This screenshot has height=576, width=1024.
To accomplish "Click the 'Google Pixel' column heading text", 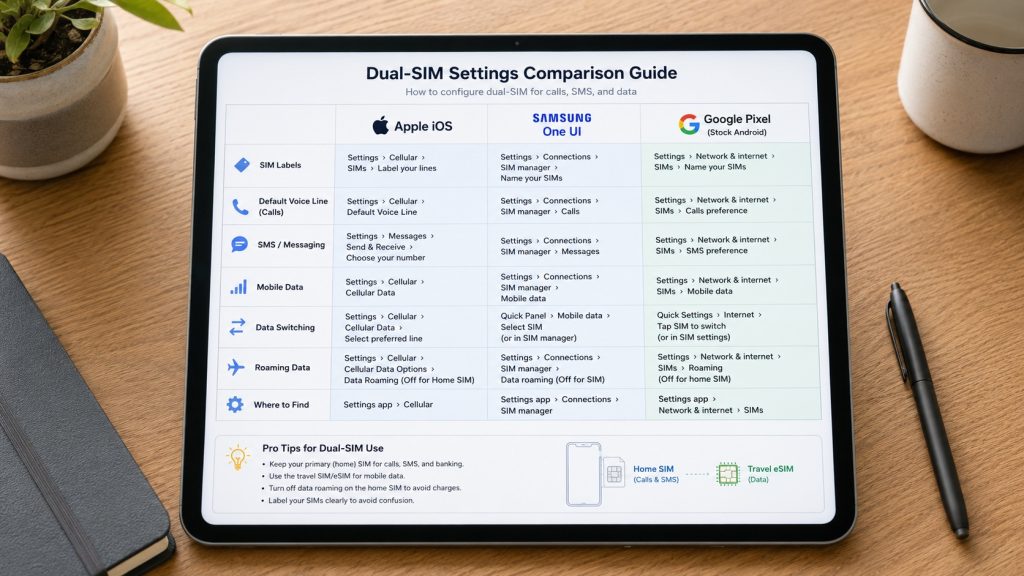I will pos(737,119).
